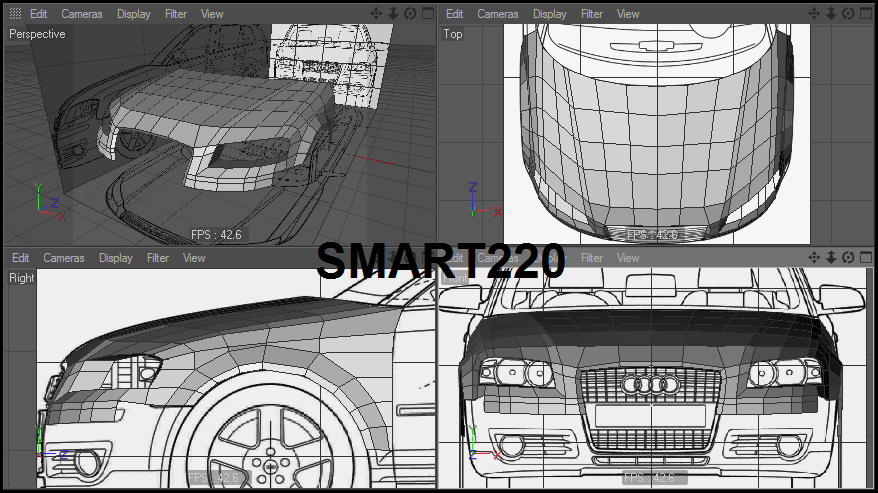878x493 pixels.
Task: Open Filter menu in Top viewport
Action: pyautogui.click(x=592, y=14)
